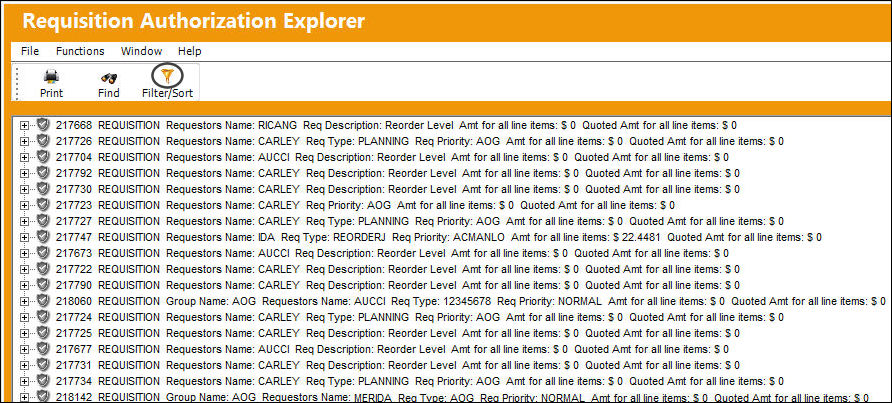Click shield icon of requisition 217722

pos(43,268)
